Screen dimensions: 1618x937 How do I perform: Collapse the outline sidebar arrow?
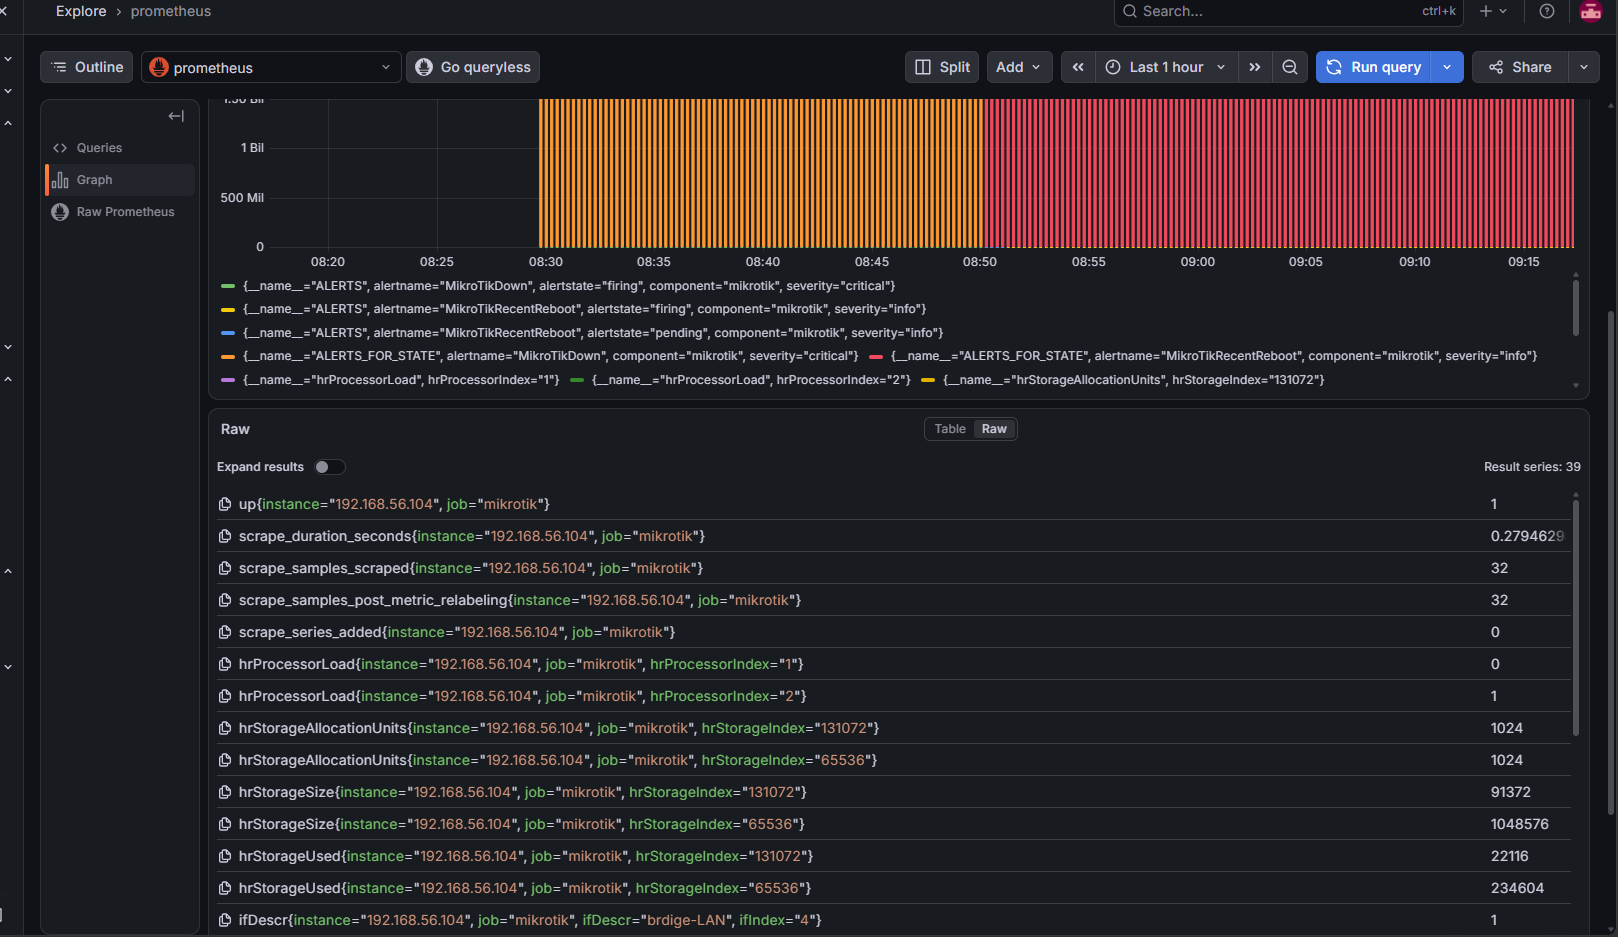pyautogui.click(x=176, y=116)
